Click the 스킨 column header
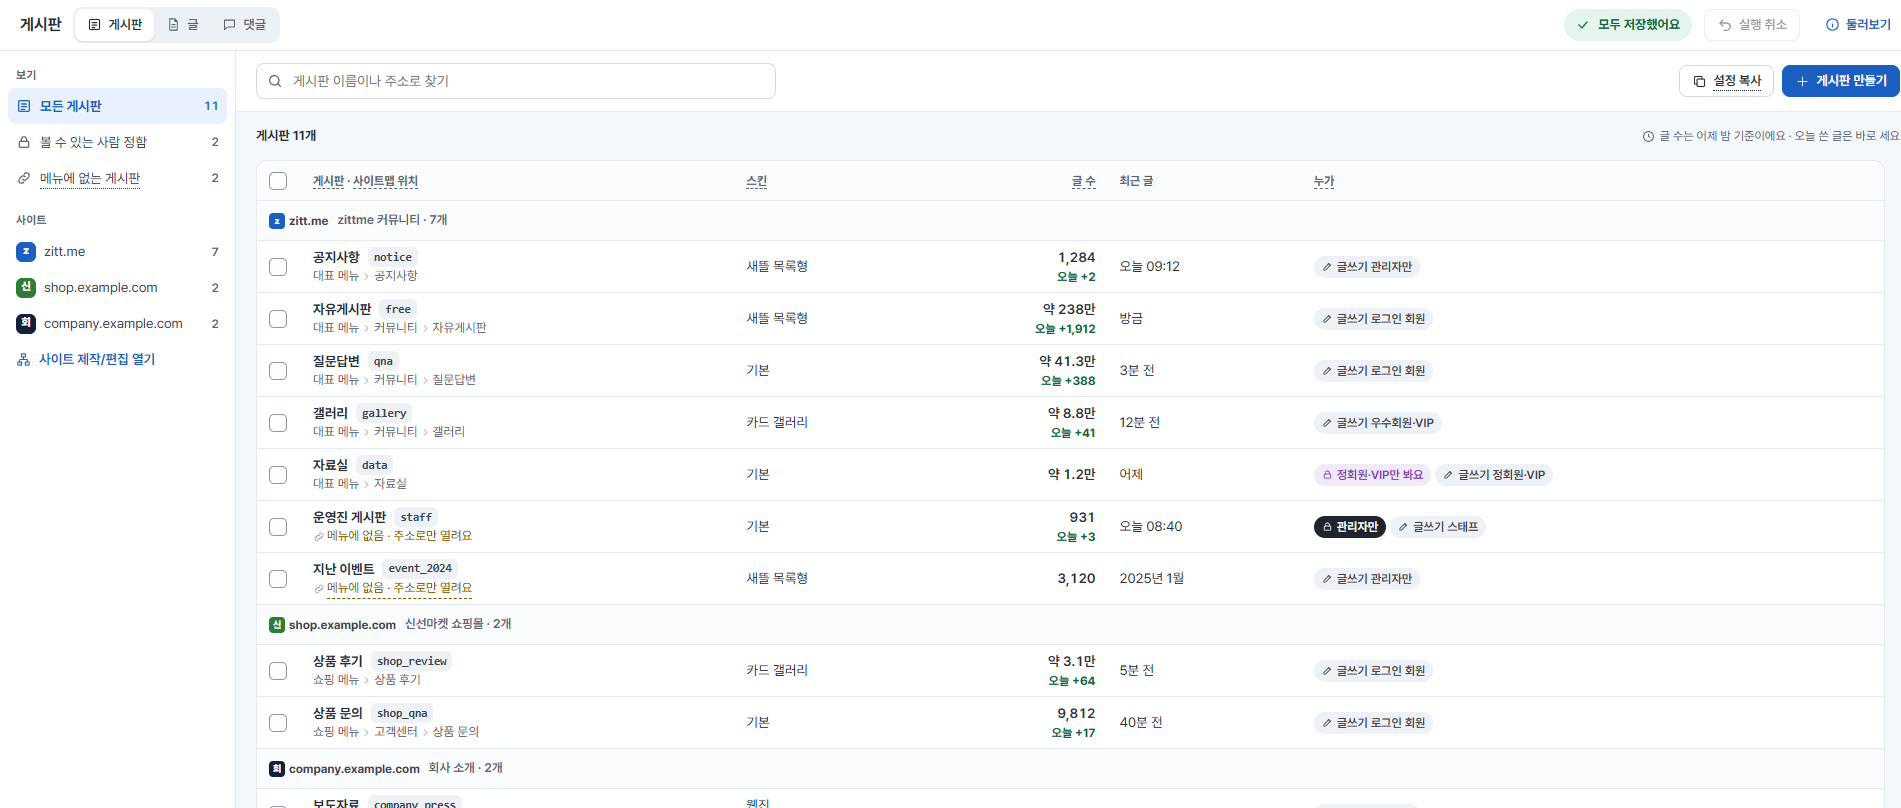The width and height of the screenshot is (1901, 808). 756,181
